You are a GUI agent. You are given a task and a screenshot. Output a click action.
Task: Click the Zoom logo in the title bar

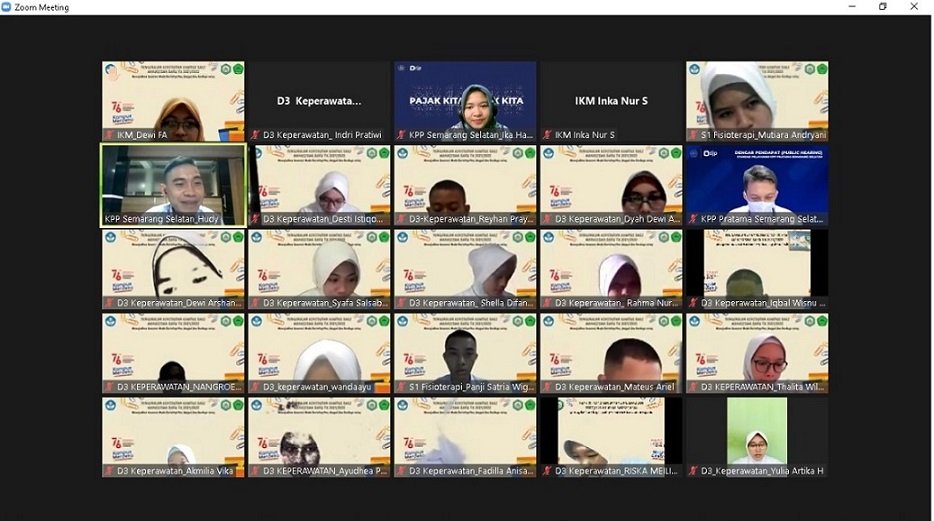coord(7,7)
